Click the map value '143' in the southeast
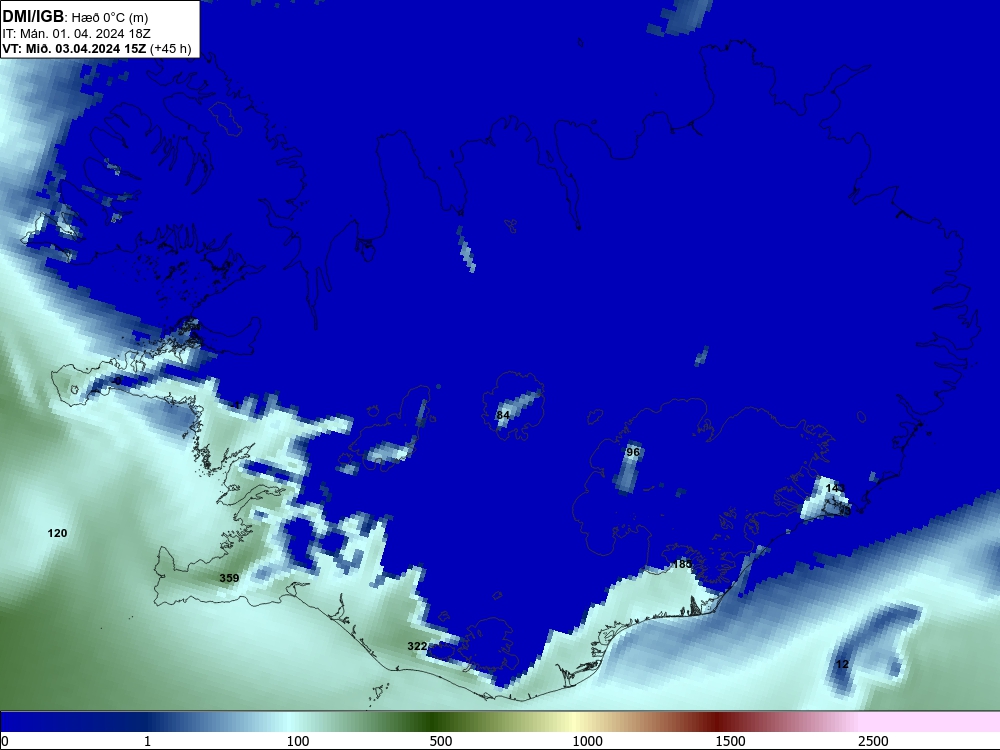The image size is (1000, 750). click(x=835, y=488)
